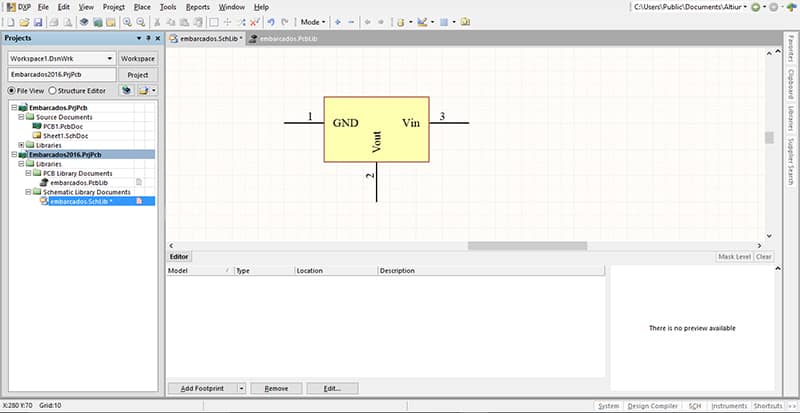Click the blue plus add mode icon
This screenshot has height=413, width=800.
tap(338, 21)
